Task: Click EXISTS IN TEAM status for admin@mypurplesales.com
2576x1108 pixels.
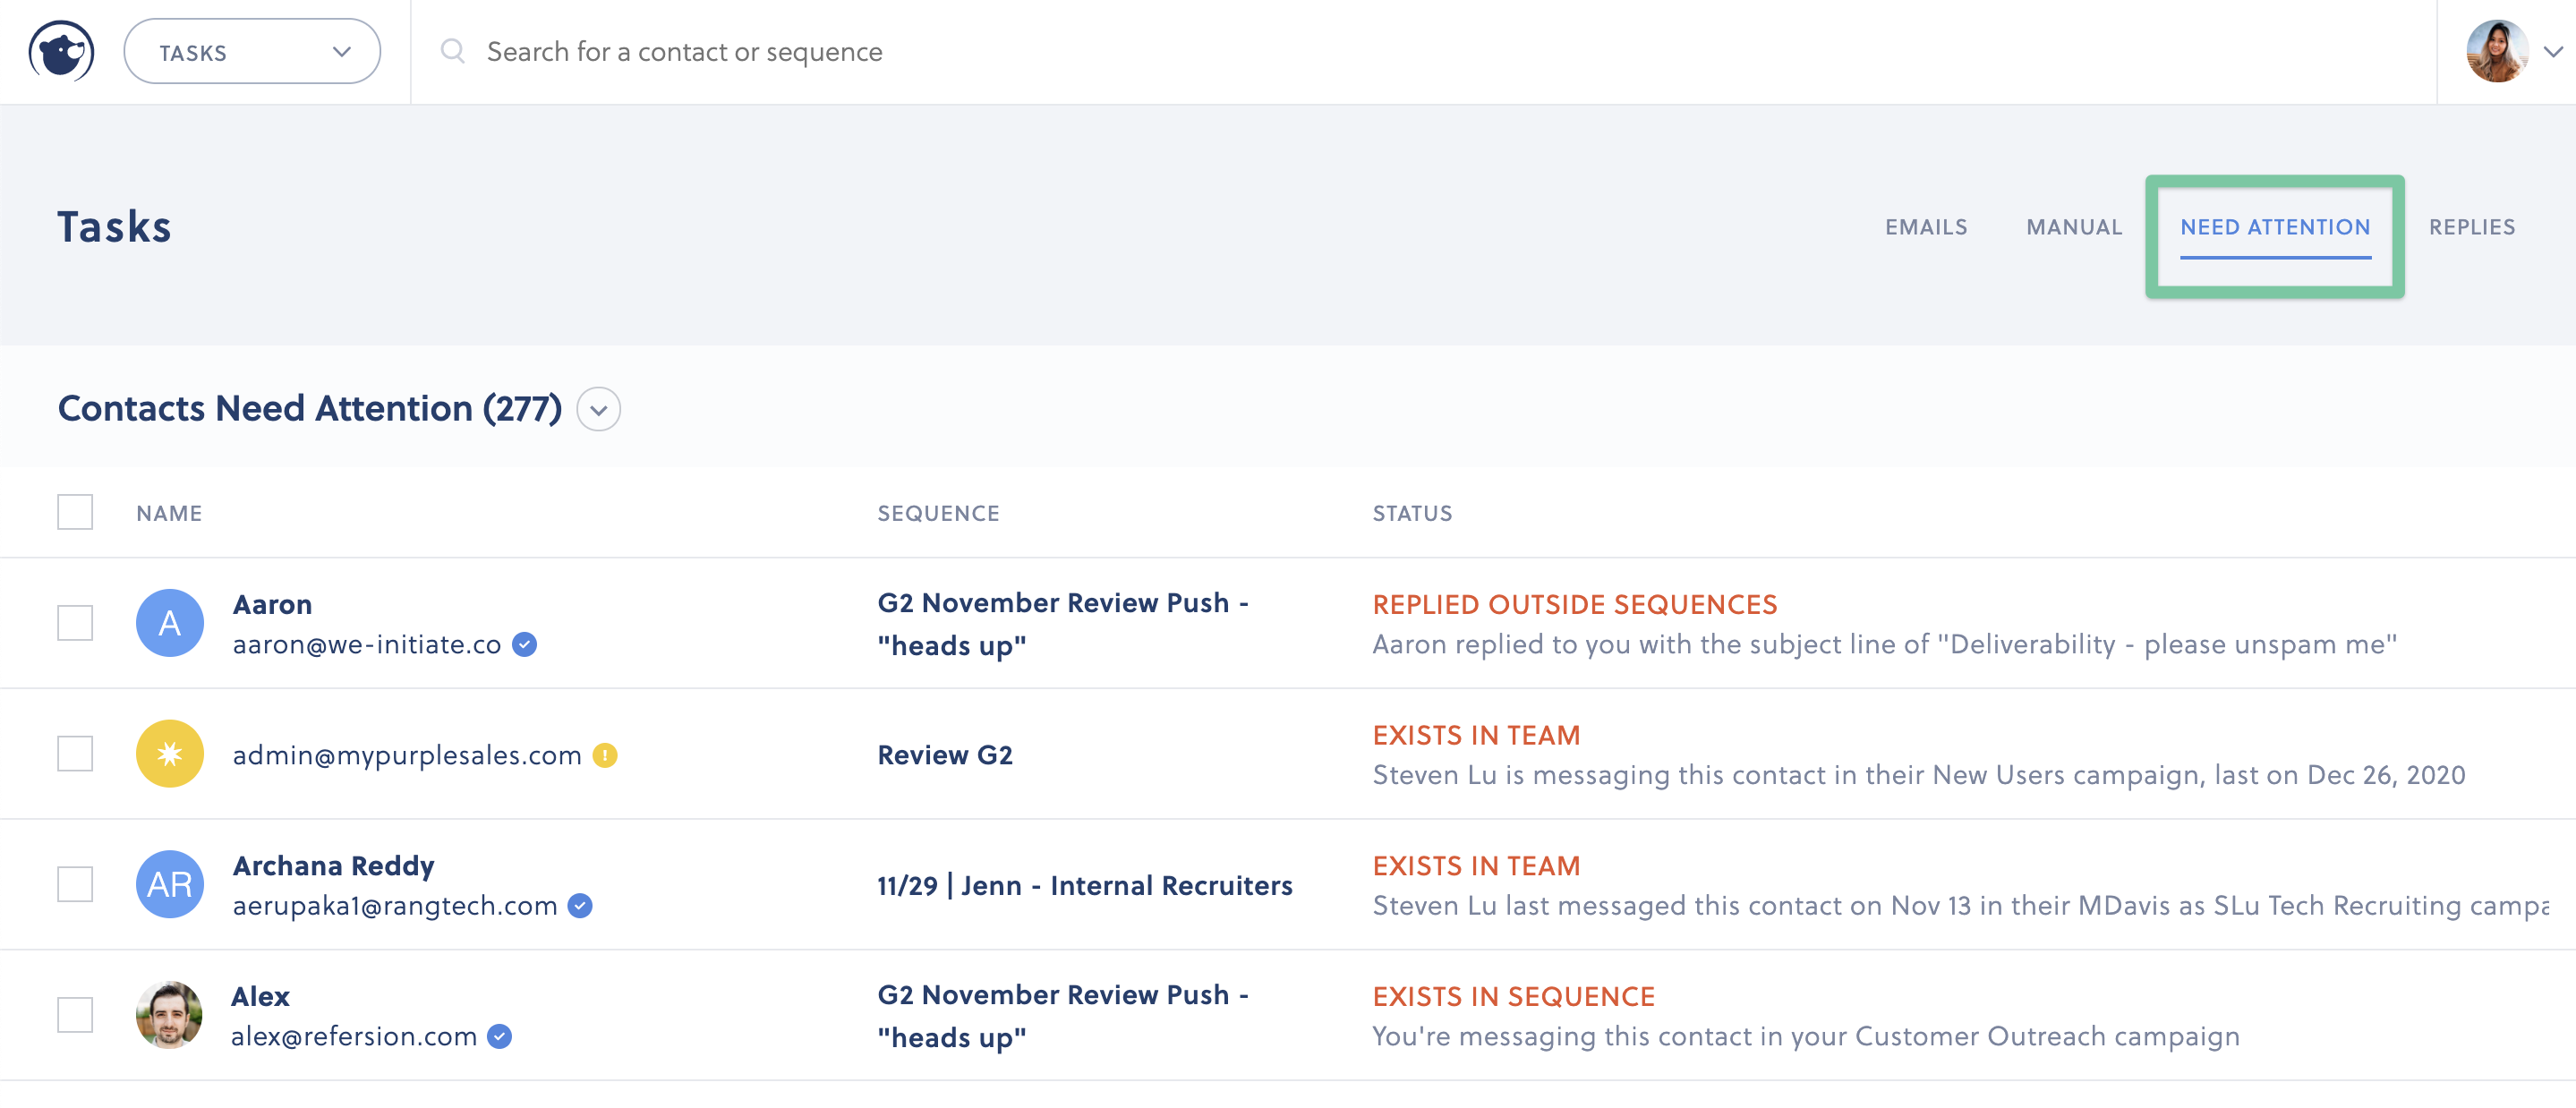Action: pos(1476,736)
